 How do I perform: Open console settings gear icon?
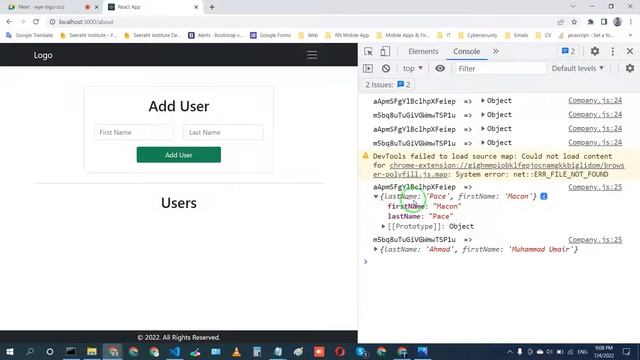630,69
